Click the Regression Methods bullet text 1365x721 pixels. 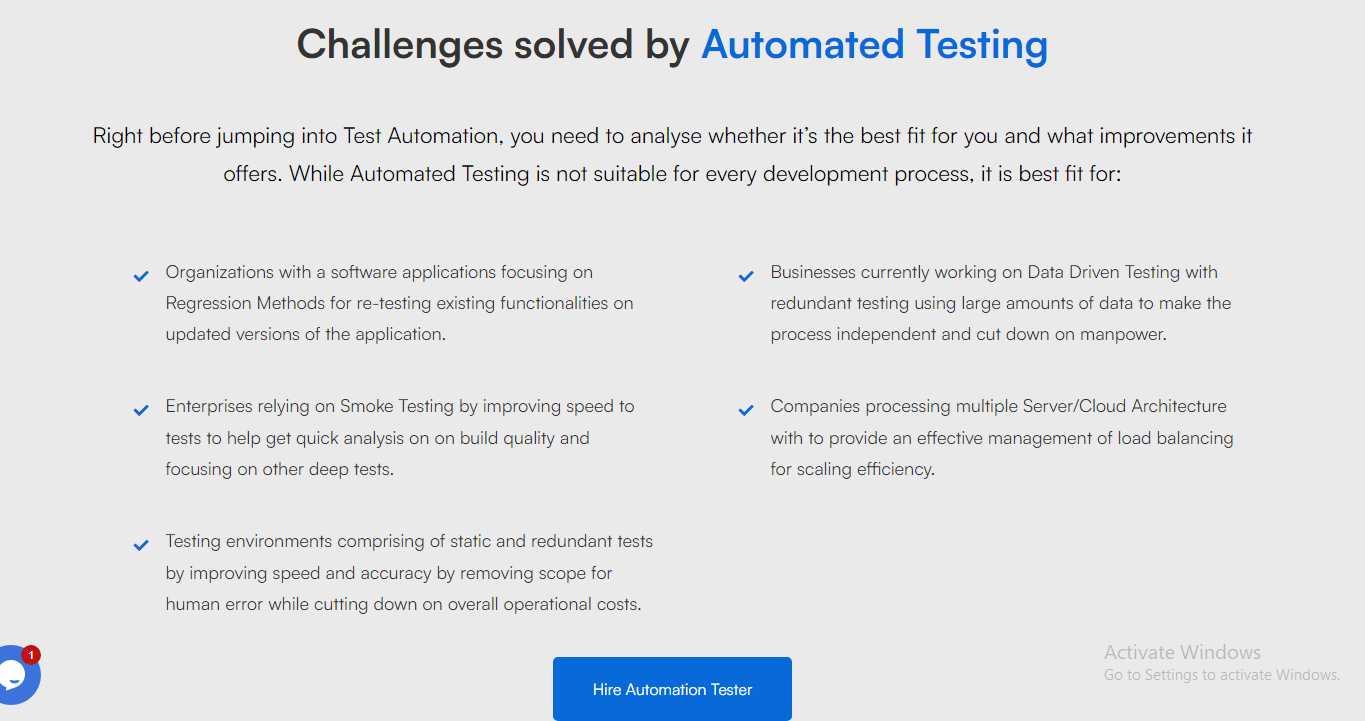400,303
